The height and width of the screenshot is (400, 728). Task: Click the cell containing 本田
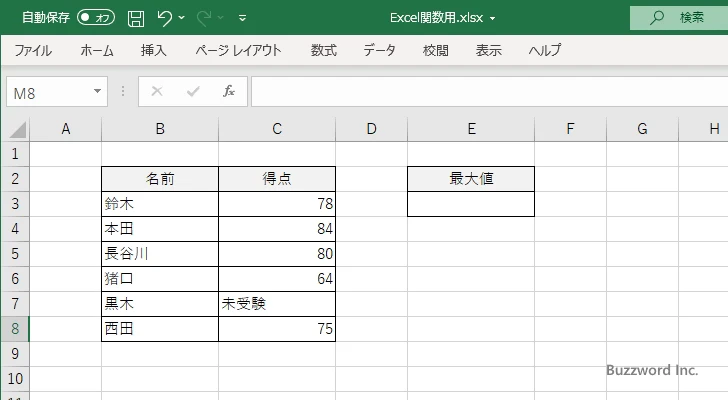point(160,229)
